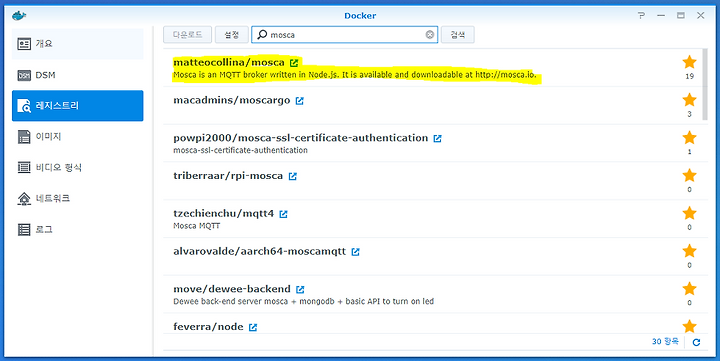Open the 이미지 image section

coord(78,136)
